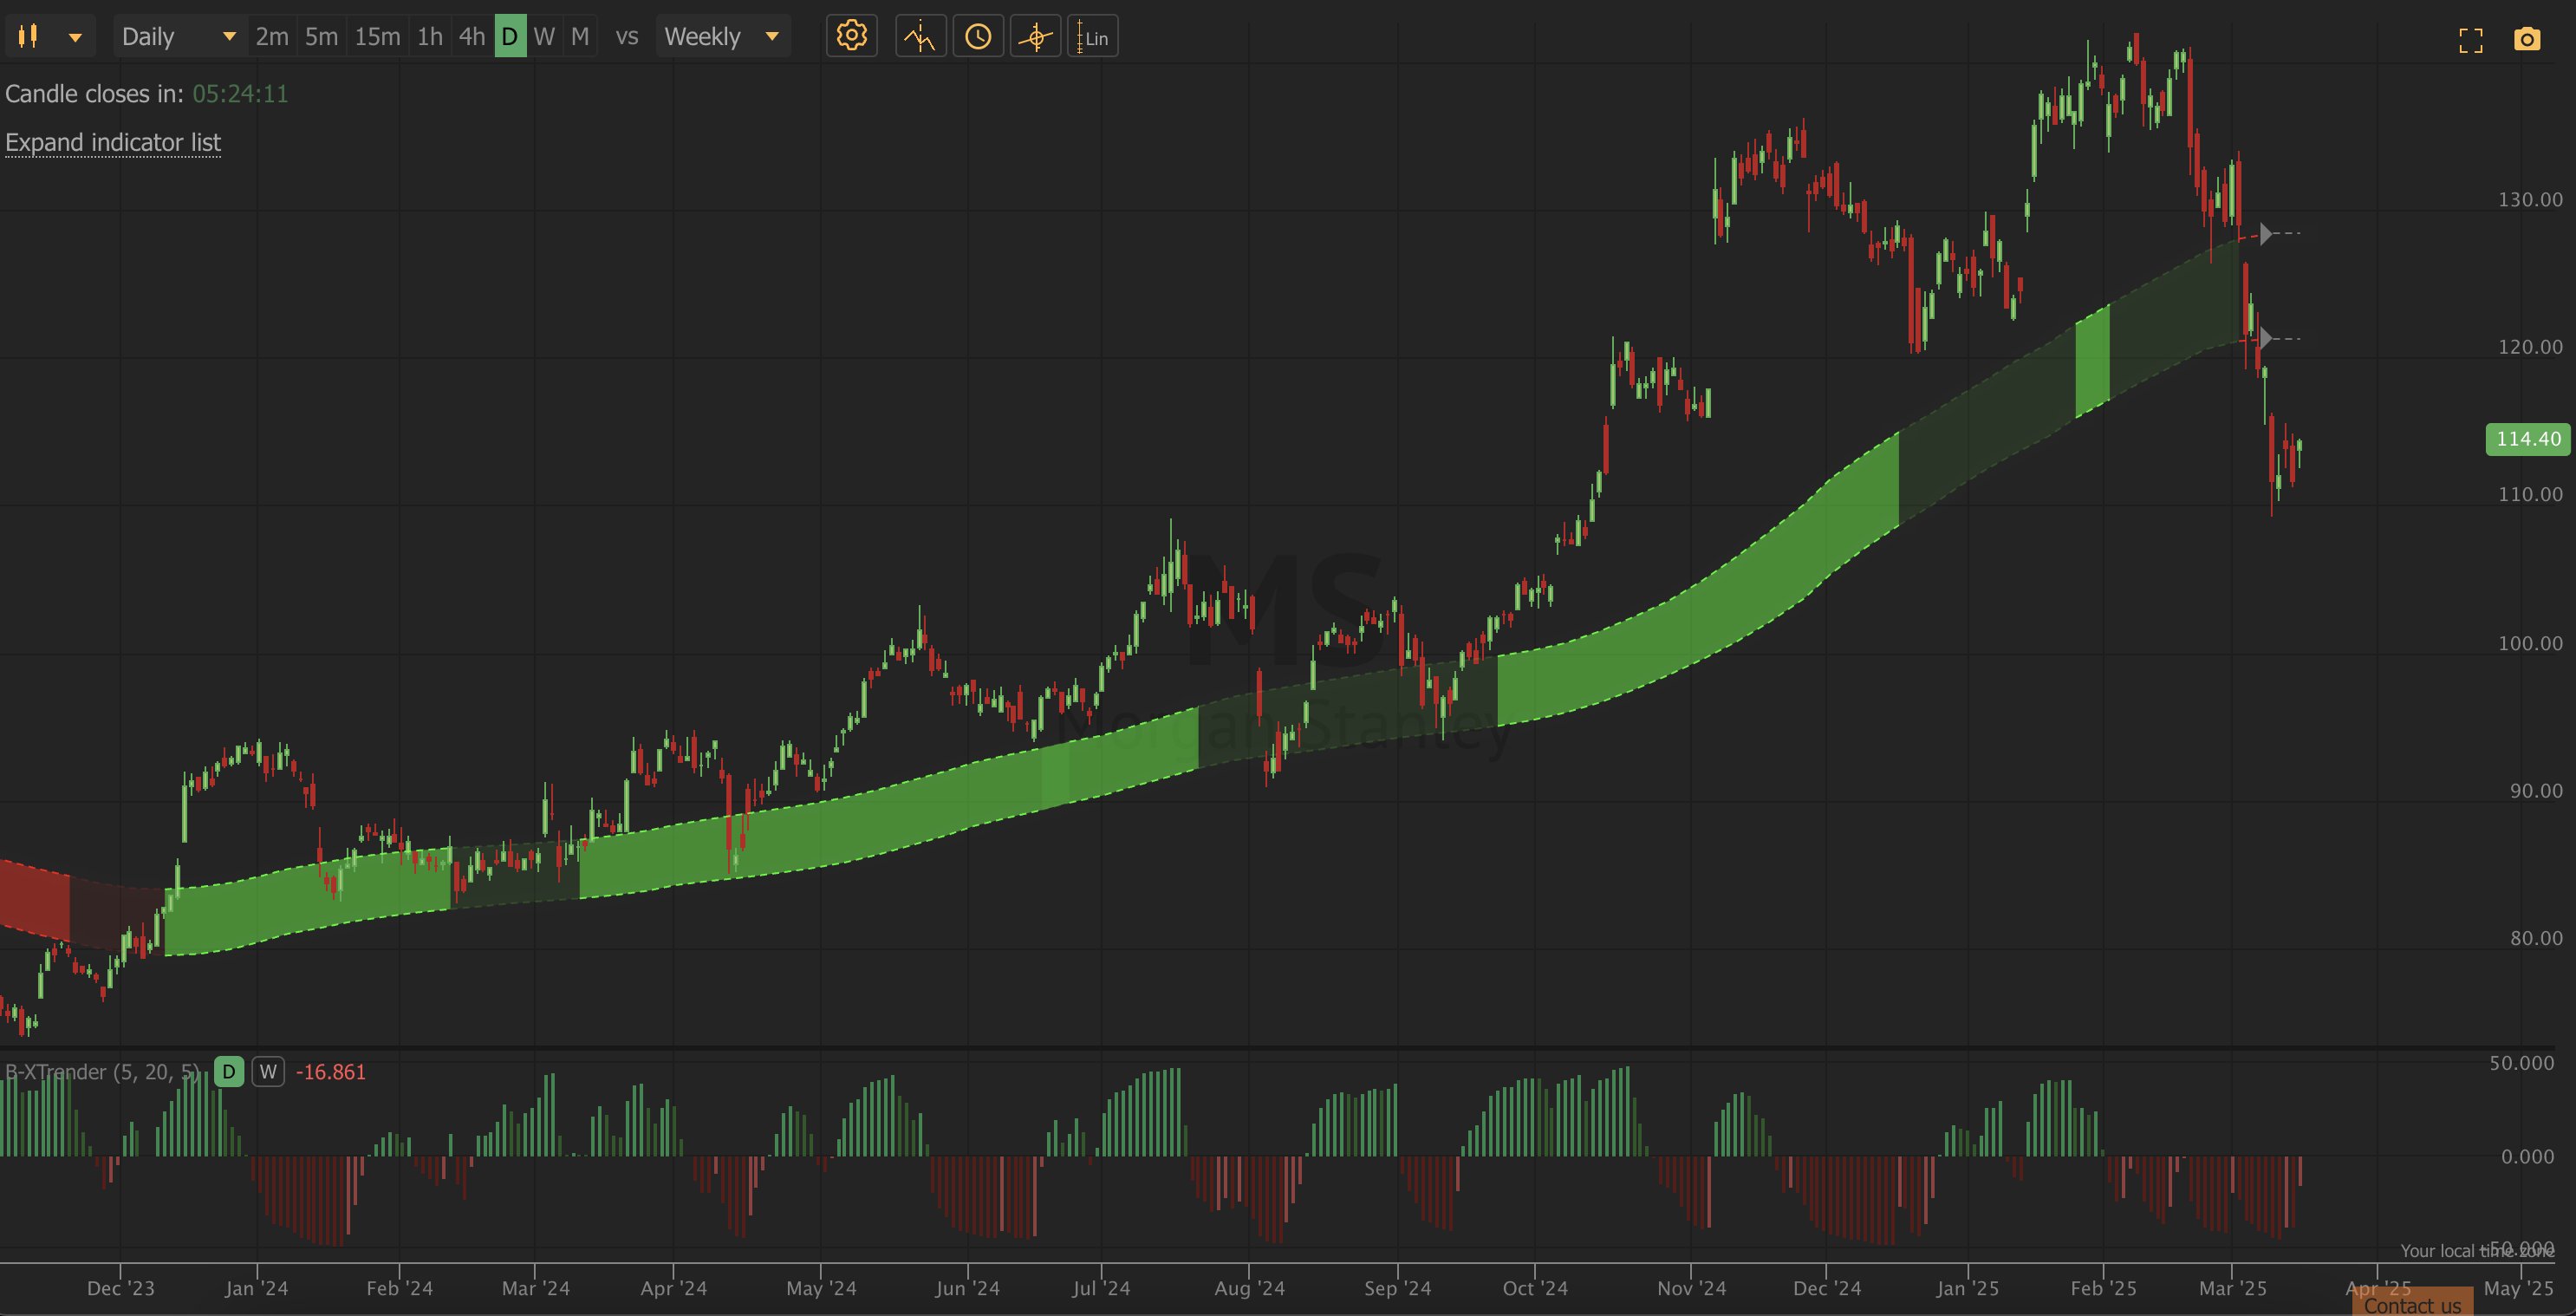Click the candlestick chart type icon

click(28, 37)
